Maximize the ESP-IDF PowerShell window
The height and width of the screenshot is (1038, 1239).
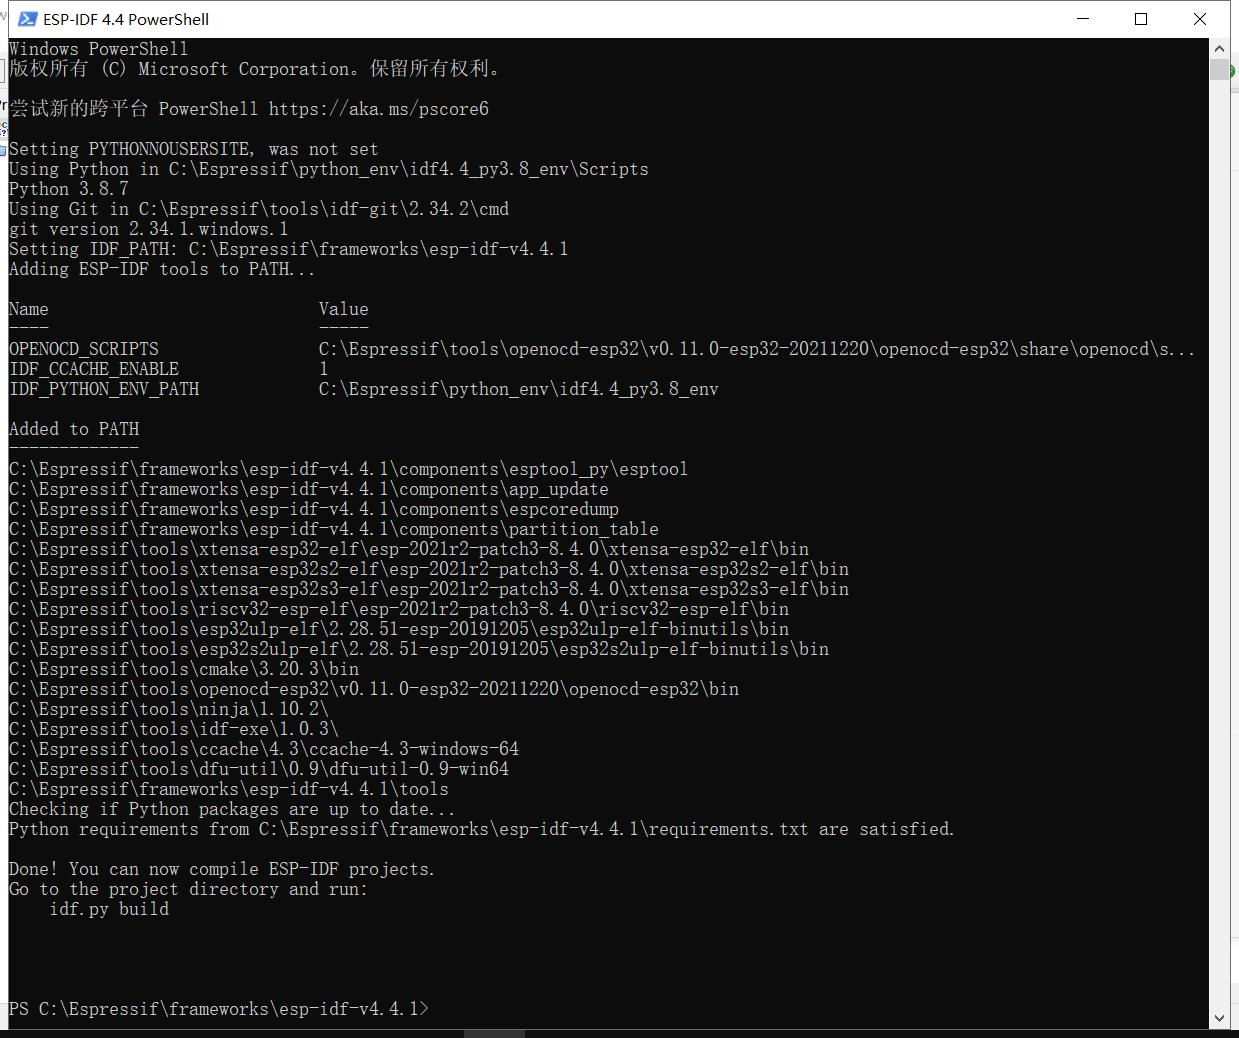1141,19
